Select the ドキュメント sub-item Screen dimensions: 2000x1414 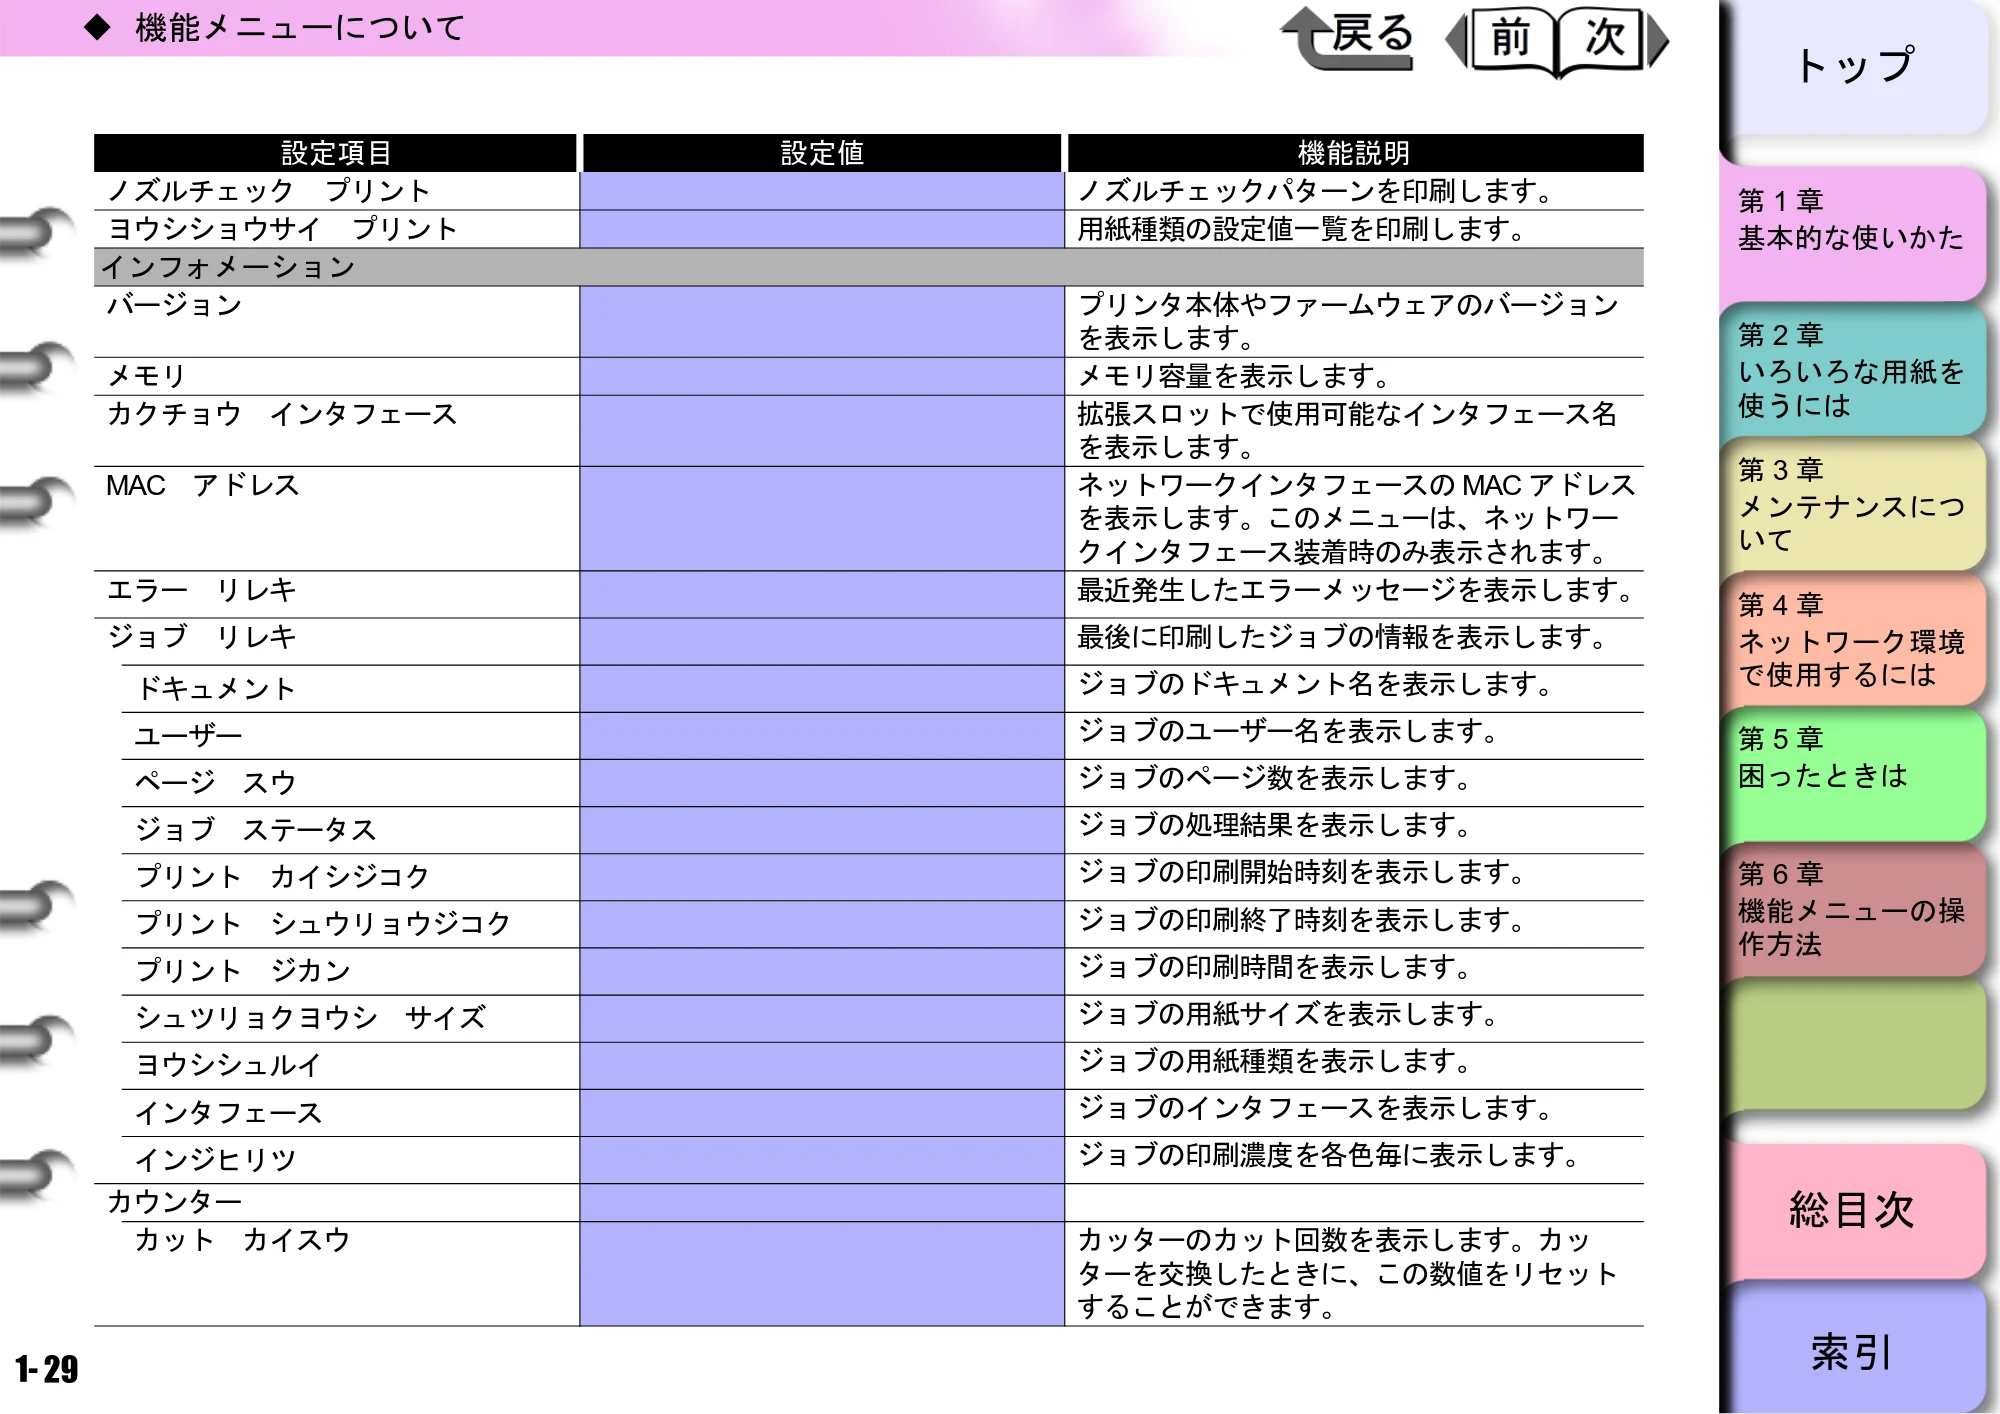coord(215,688)
